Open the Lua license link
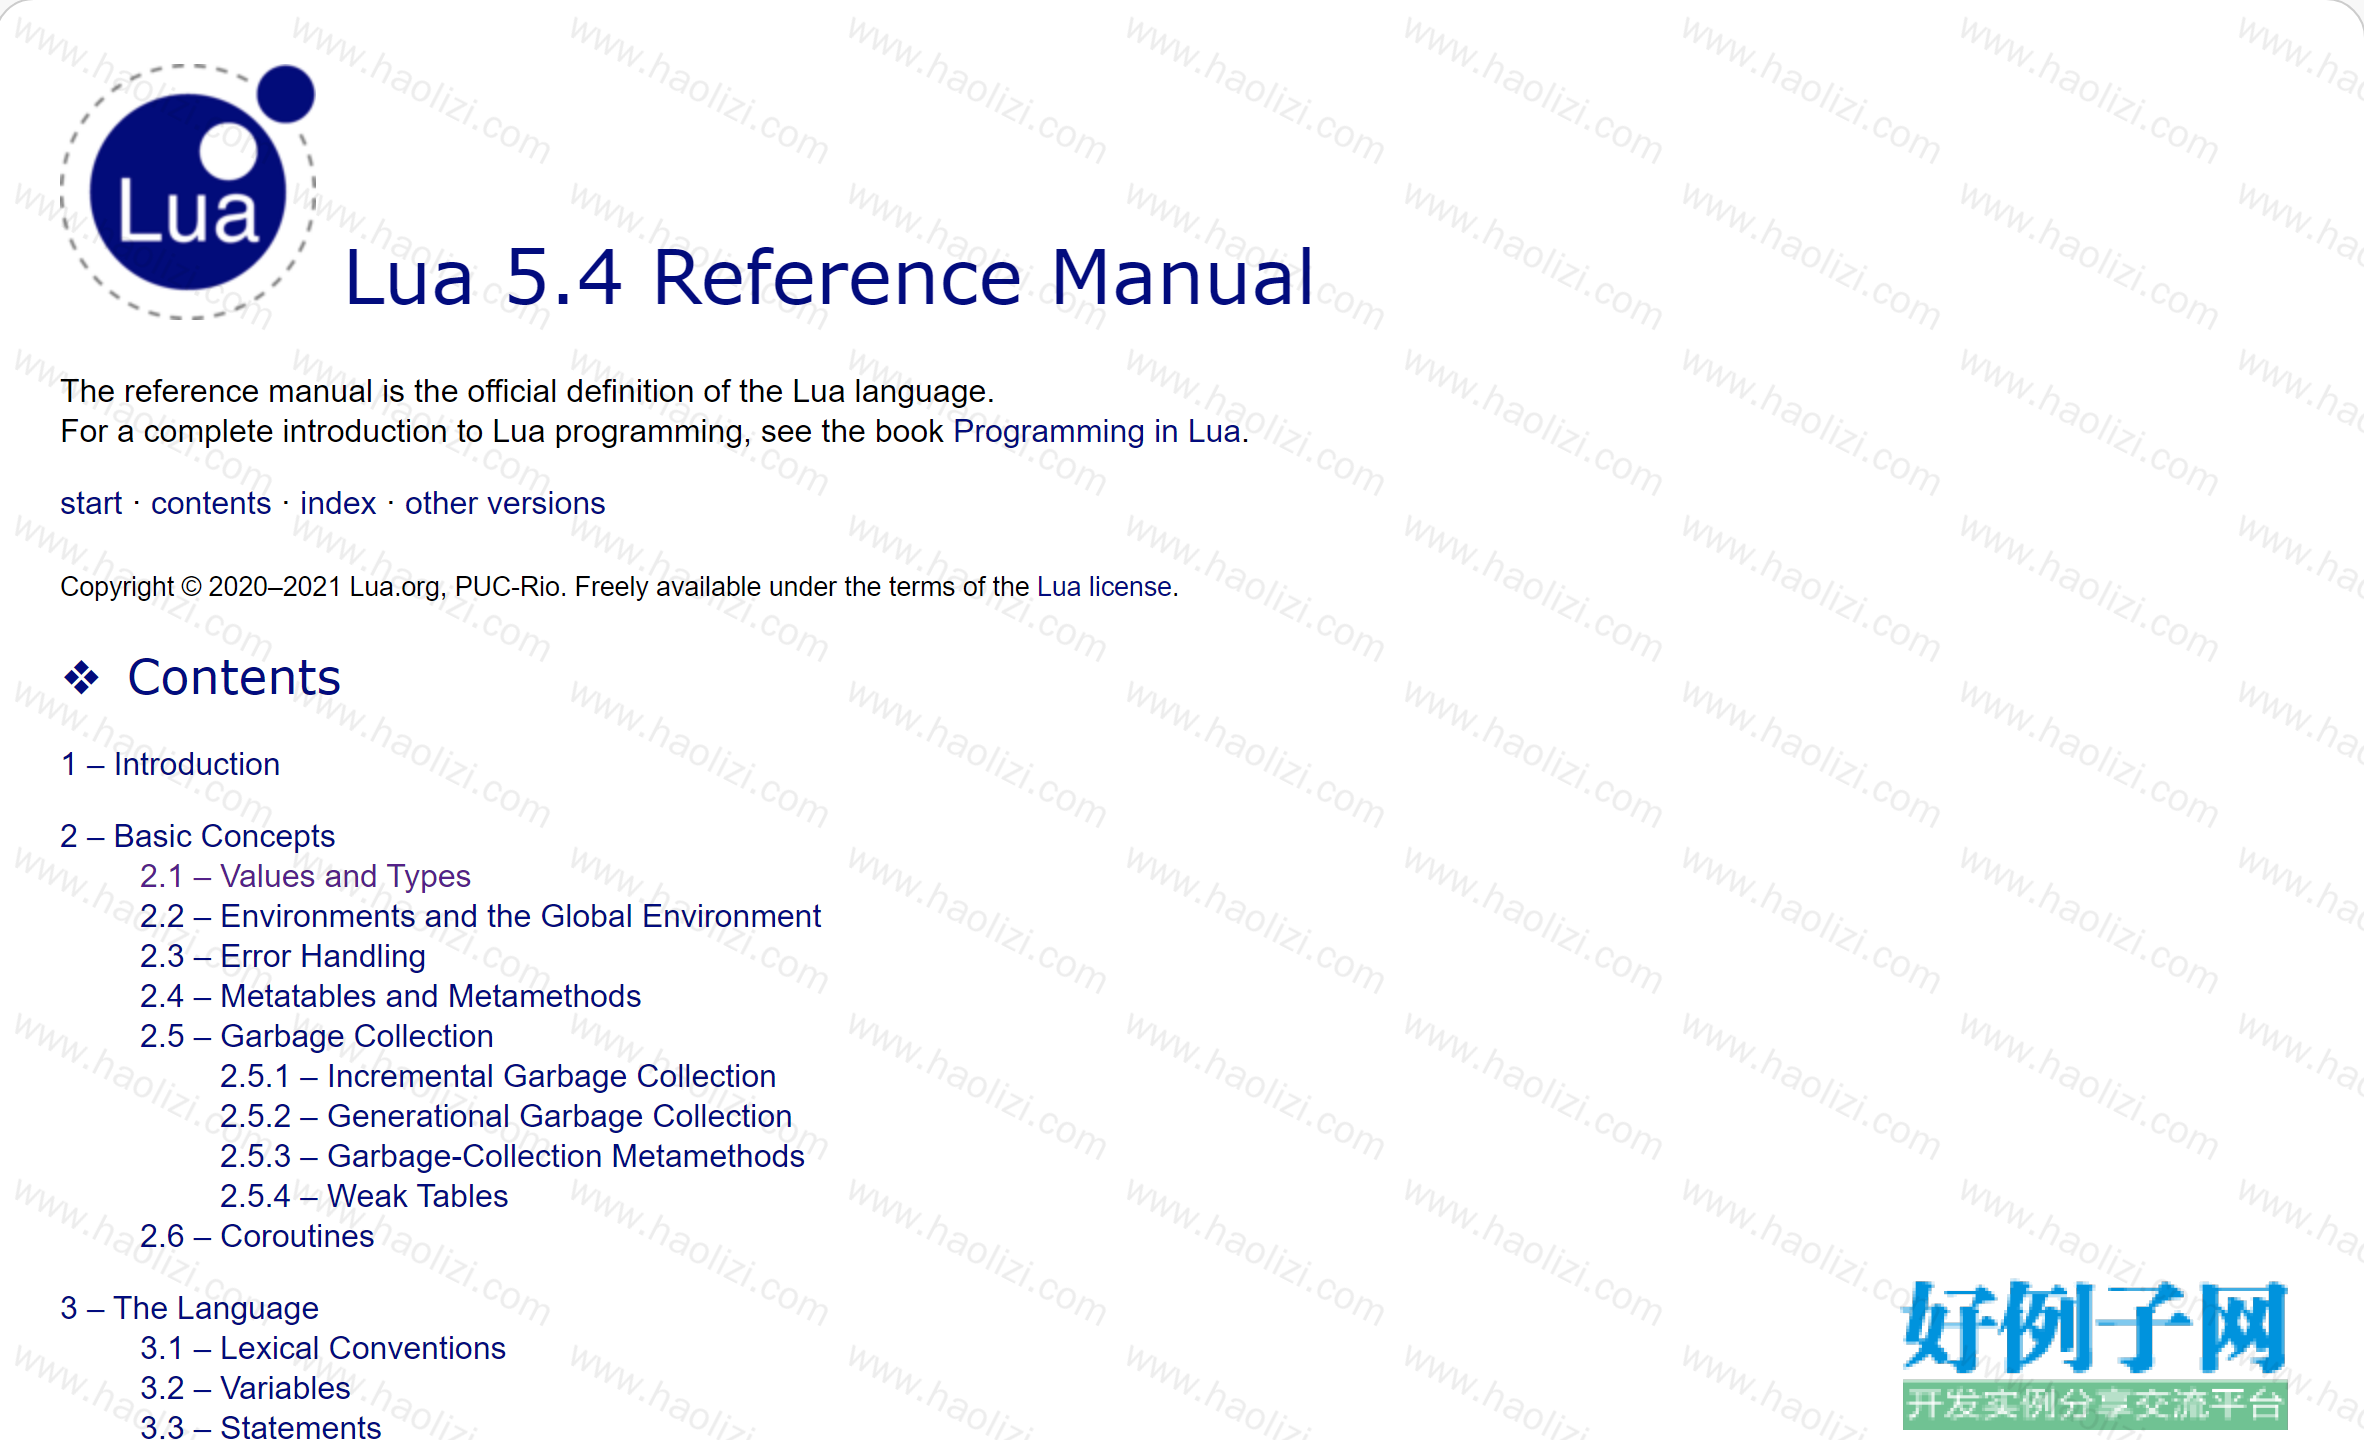 coord(1104,587)
